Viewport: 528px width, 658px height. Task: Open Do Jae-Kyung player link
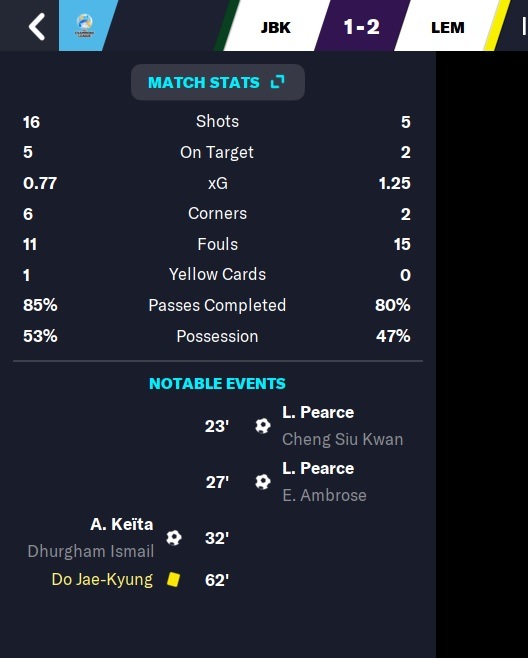tap(102, 580)
